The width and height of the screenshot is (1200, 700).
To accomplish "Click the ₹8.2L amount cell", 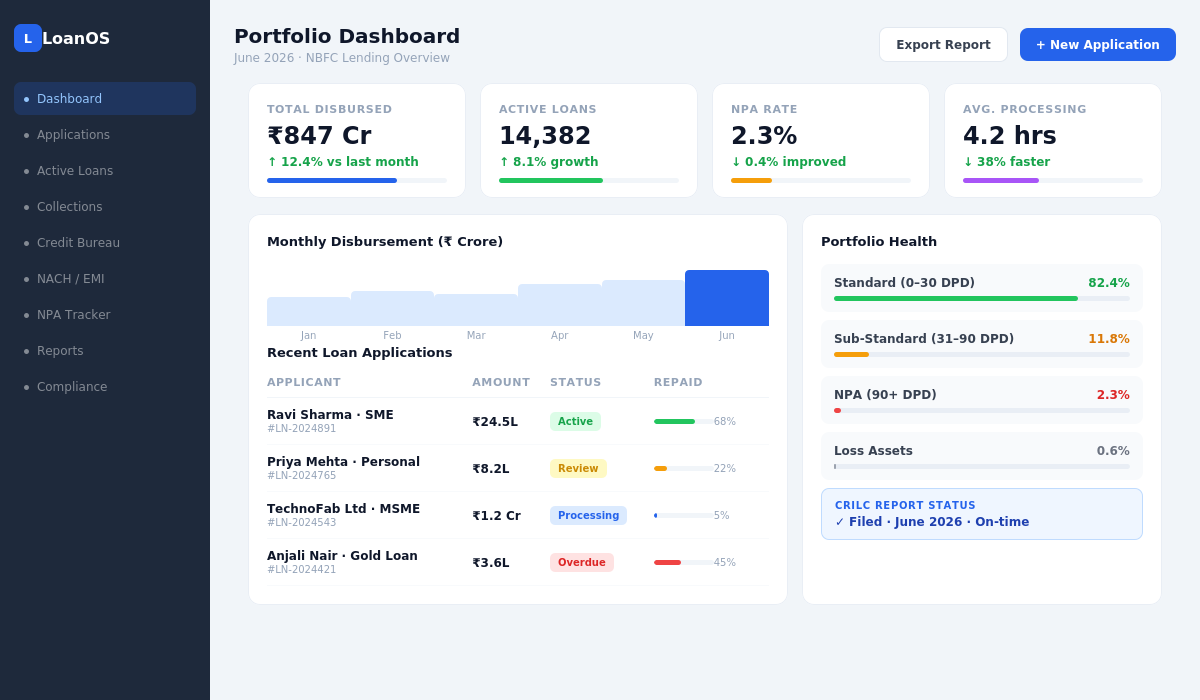I will [491, 469].
